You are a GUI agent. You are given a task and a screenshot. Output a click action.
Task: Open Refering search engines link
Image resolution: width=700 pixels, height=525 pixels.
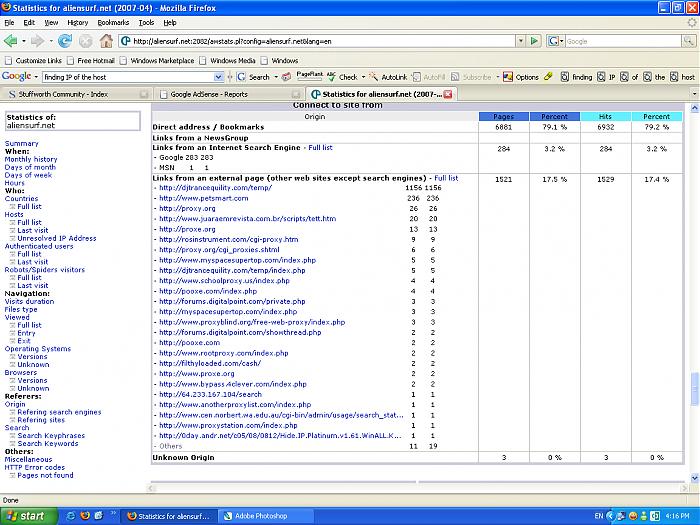coord(59,412)
